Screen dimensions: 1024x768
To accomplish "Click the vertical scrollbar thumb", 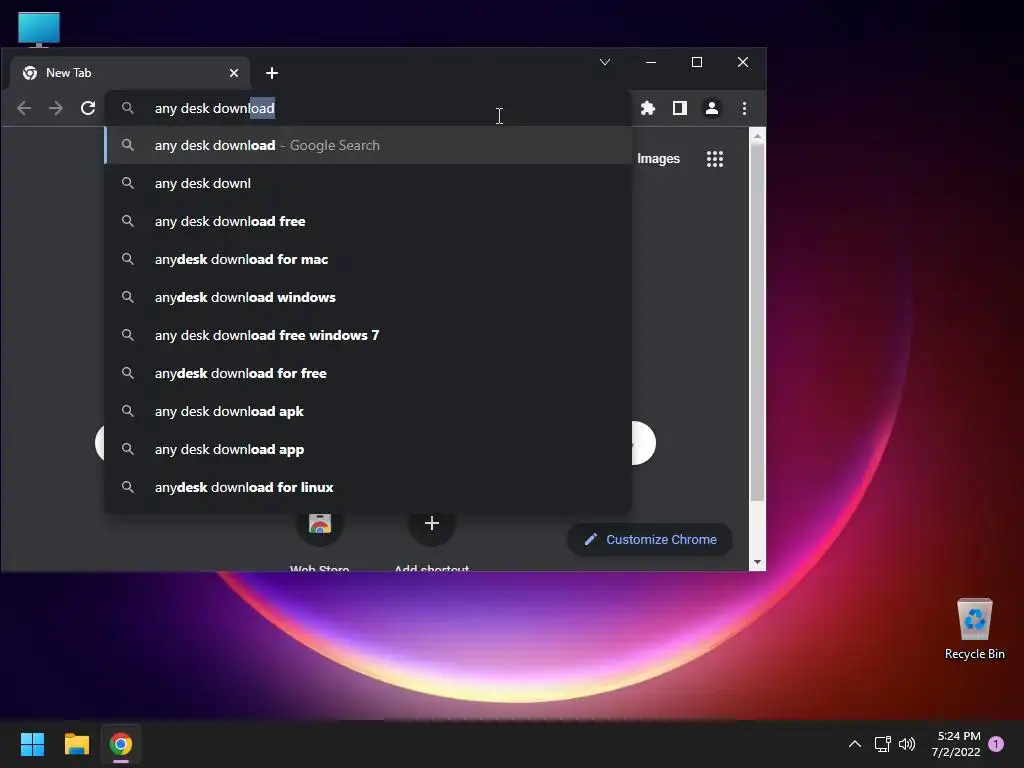I will pyautogui.click(x=758, y=323).
